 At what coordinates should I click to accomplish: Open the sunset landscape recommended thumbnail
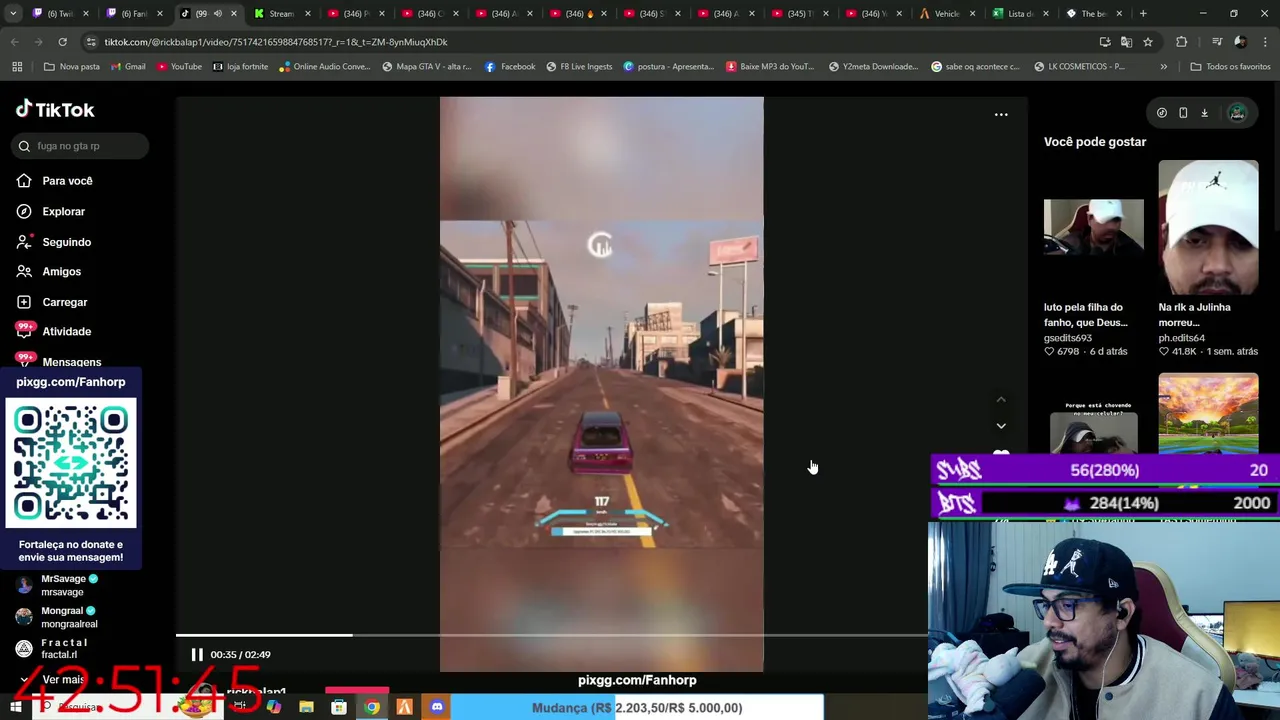tap(1208, 414)
